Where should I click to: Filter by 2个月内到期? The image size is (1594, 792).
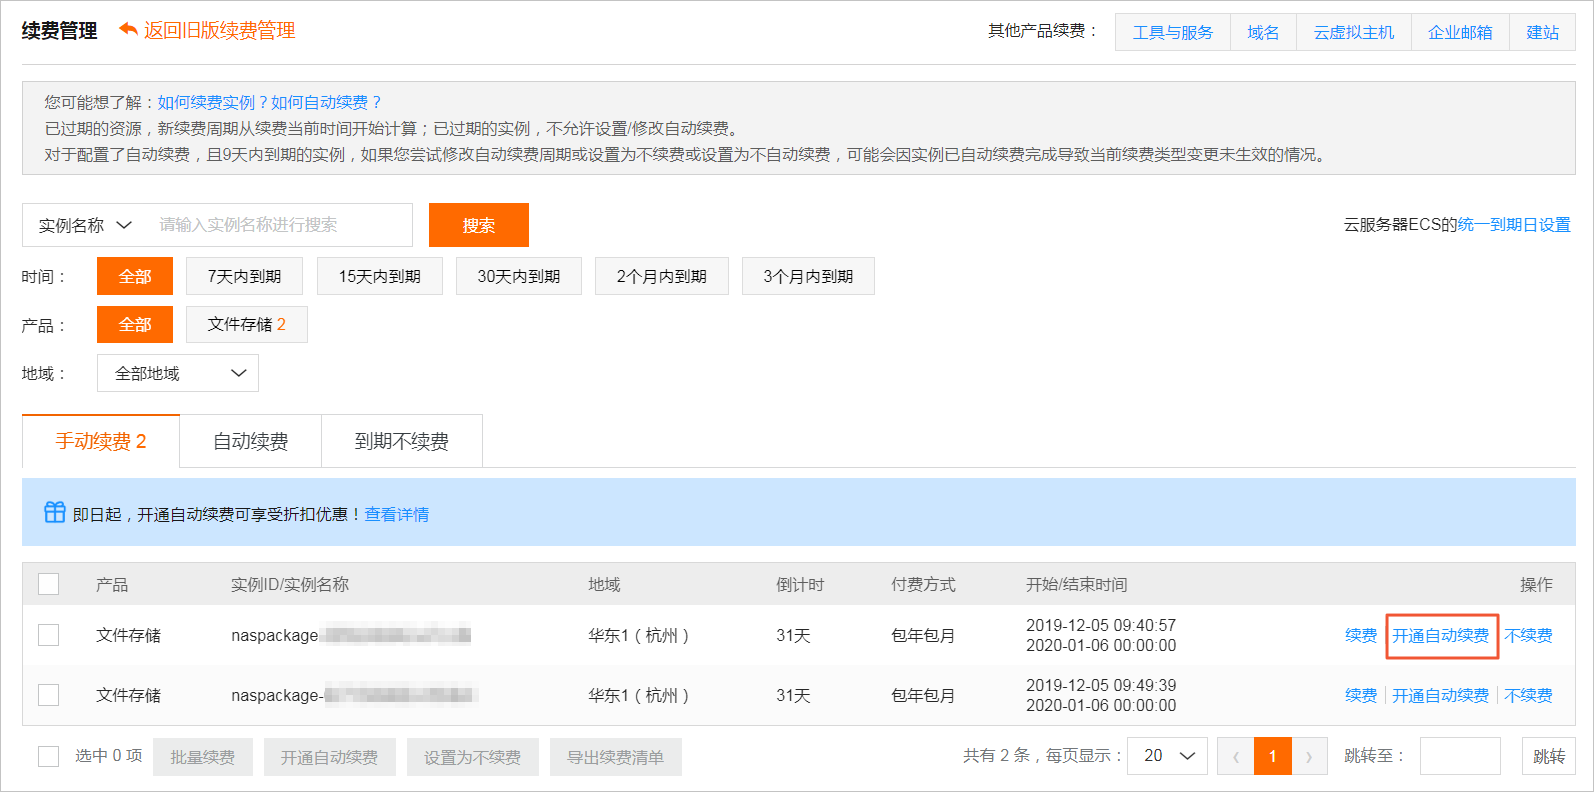coord(662,276)
